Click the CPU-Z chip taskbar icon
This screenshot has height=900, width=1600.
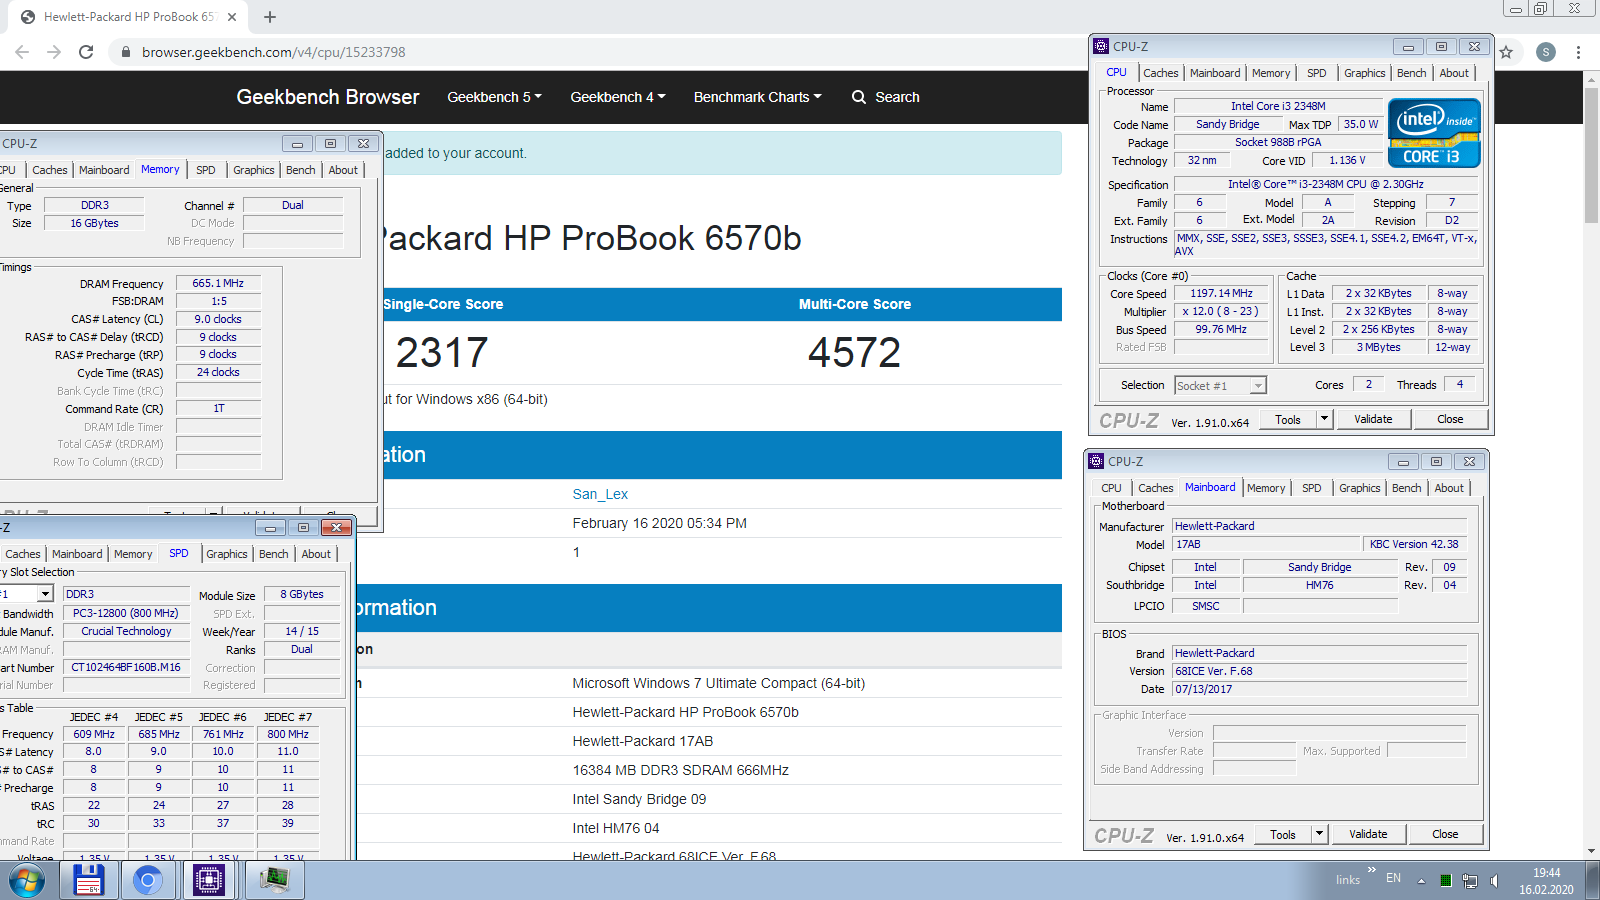coord(209,881)
